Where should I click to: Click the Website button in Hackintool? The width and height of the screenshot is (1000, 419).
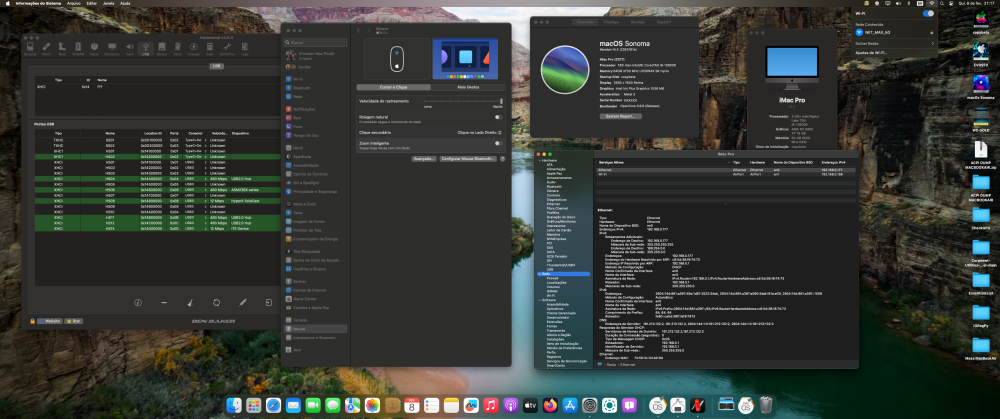(50, 321)
